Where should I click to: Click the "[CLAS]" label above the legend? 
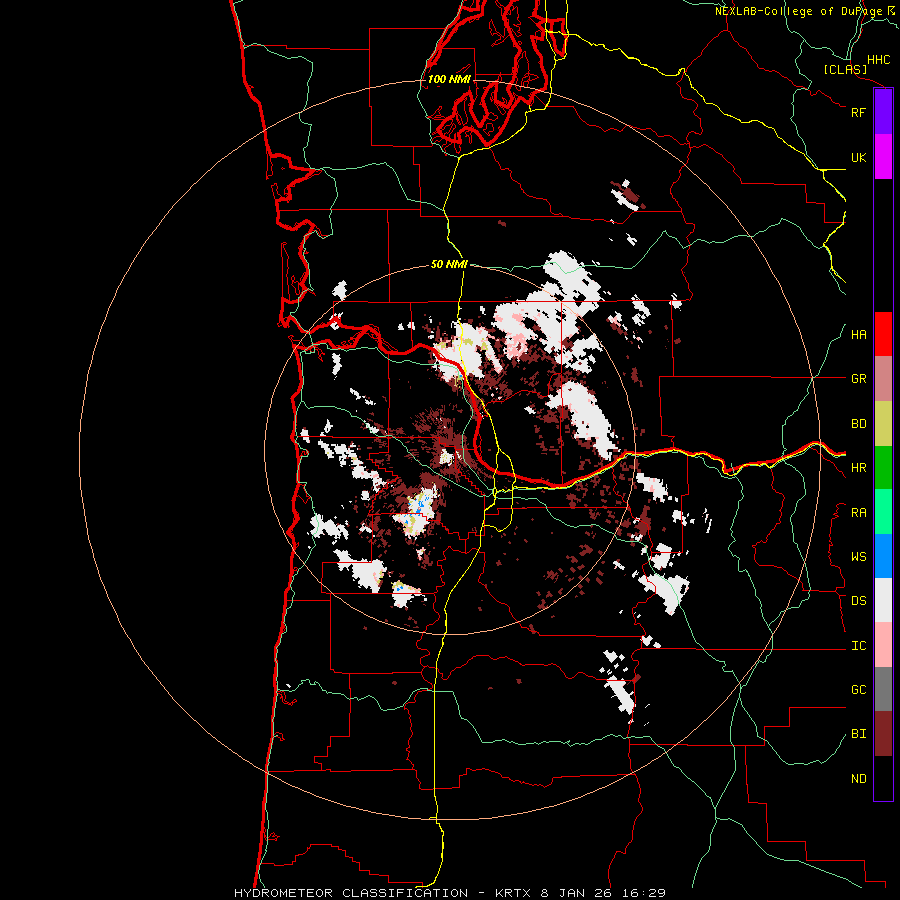point(845,69)
